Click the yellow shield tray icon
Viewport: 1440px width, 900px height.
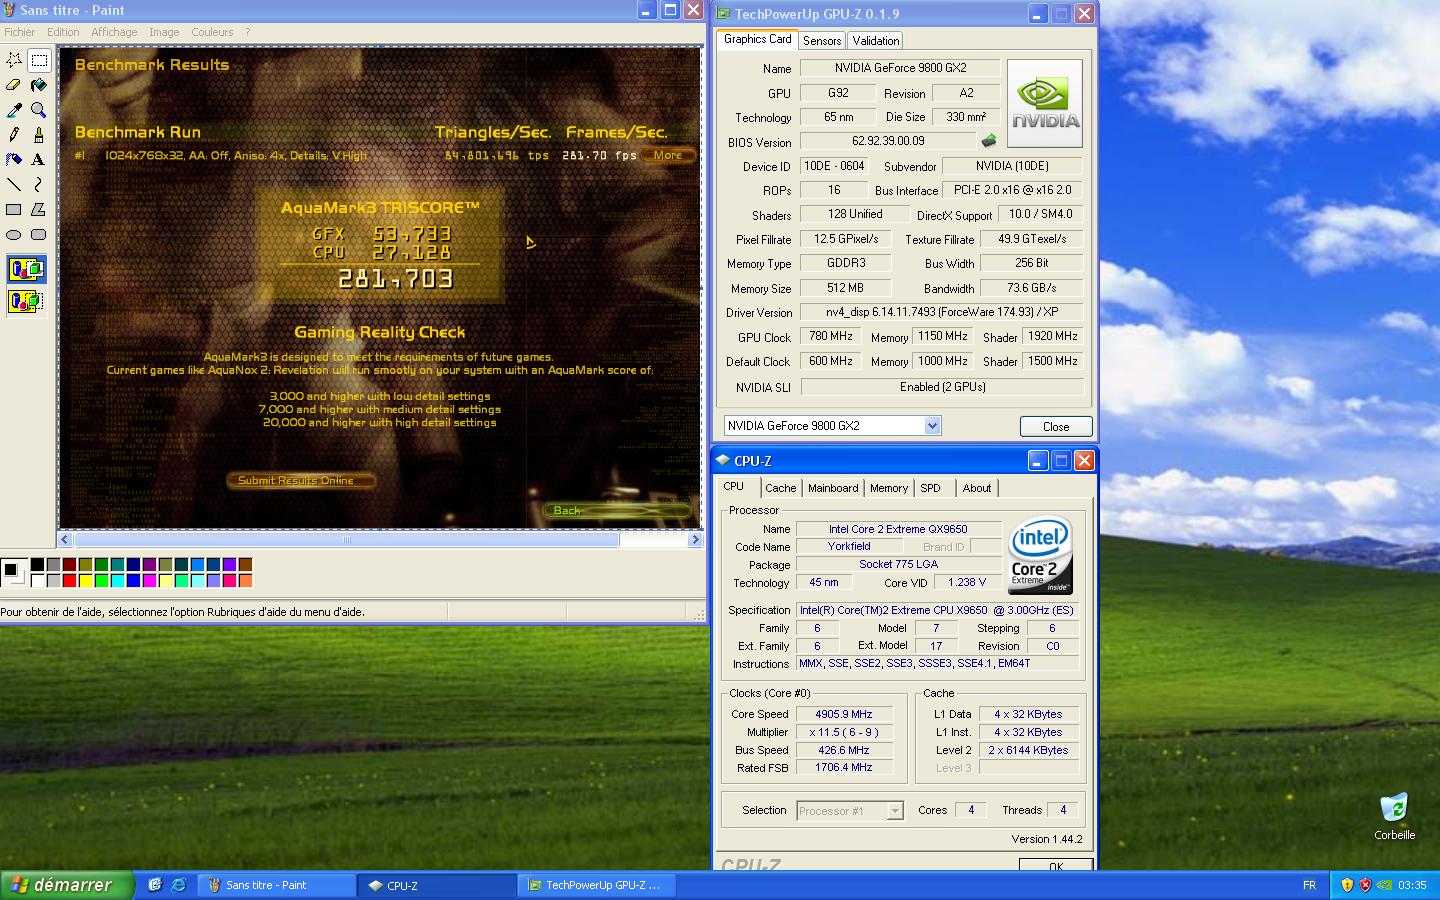tap(1347, 885)
